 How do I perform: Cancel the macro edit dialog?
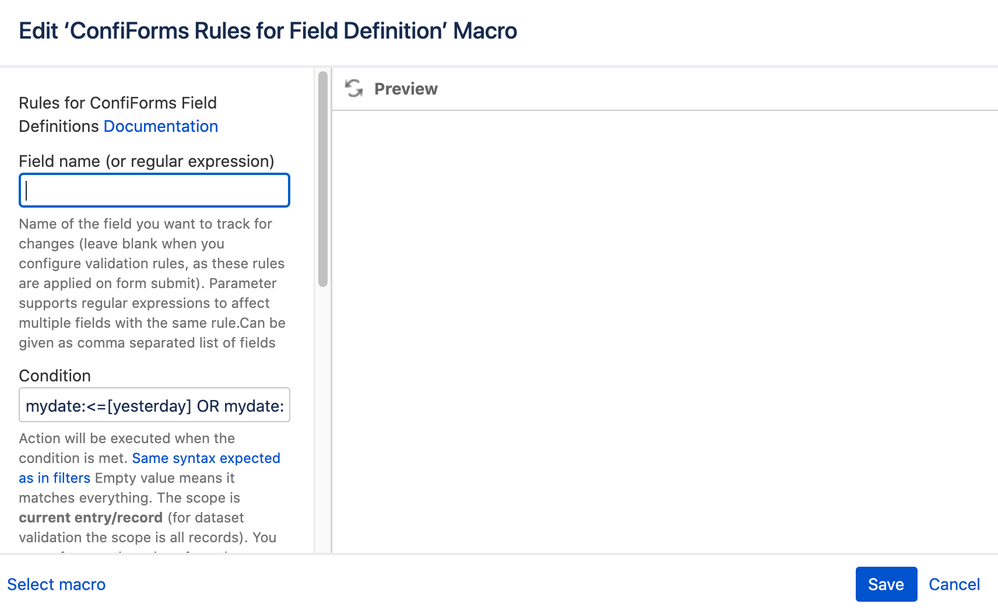954,584
